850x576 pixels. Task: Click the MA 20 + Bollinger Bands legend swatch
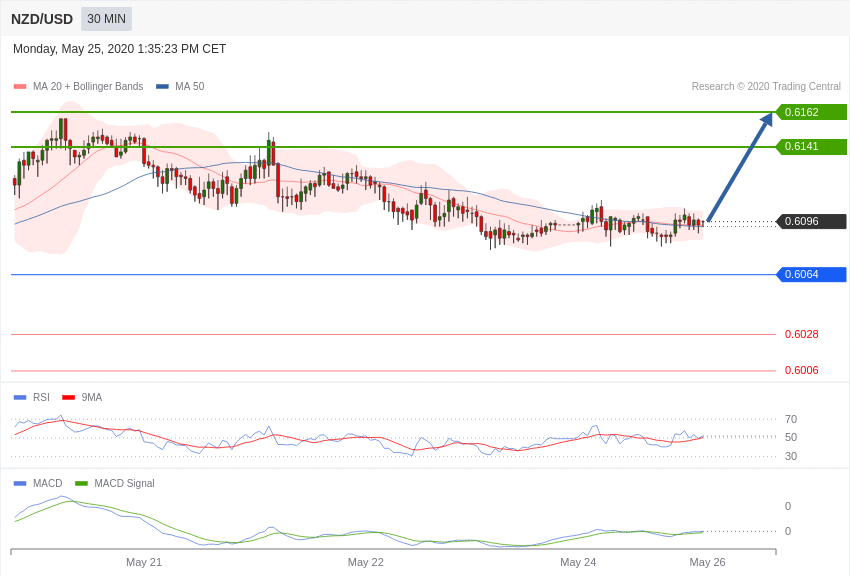[20, 87]
